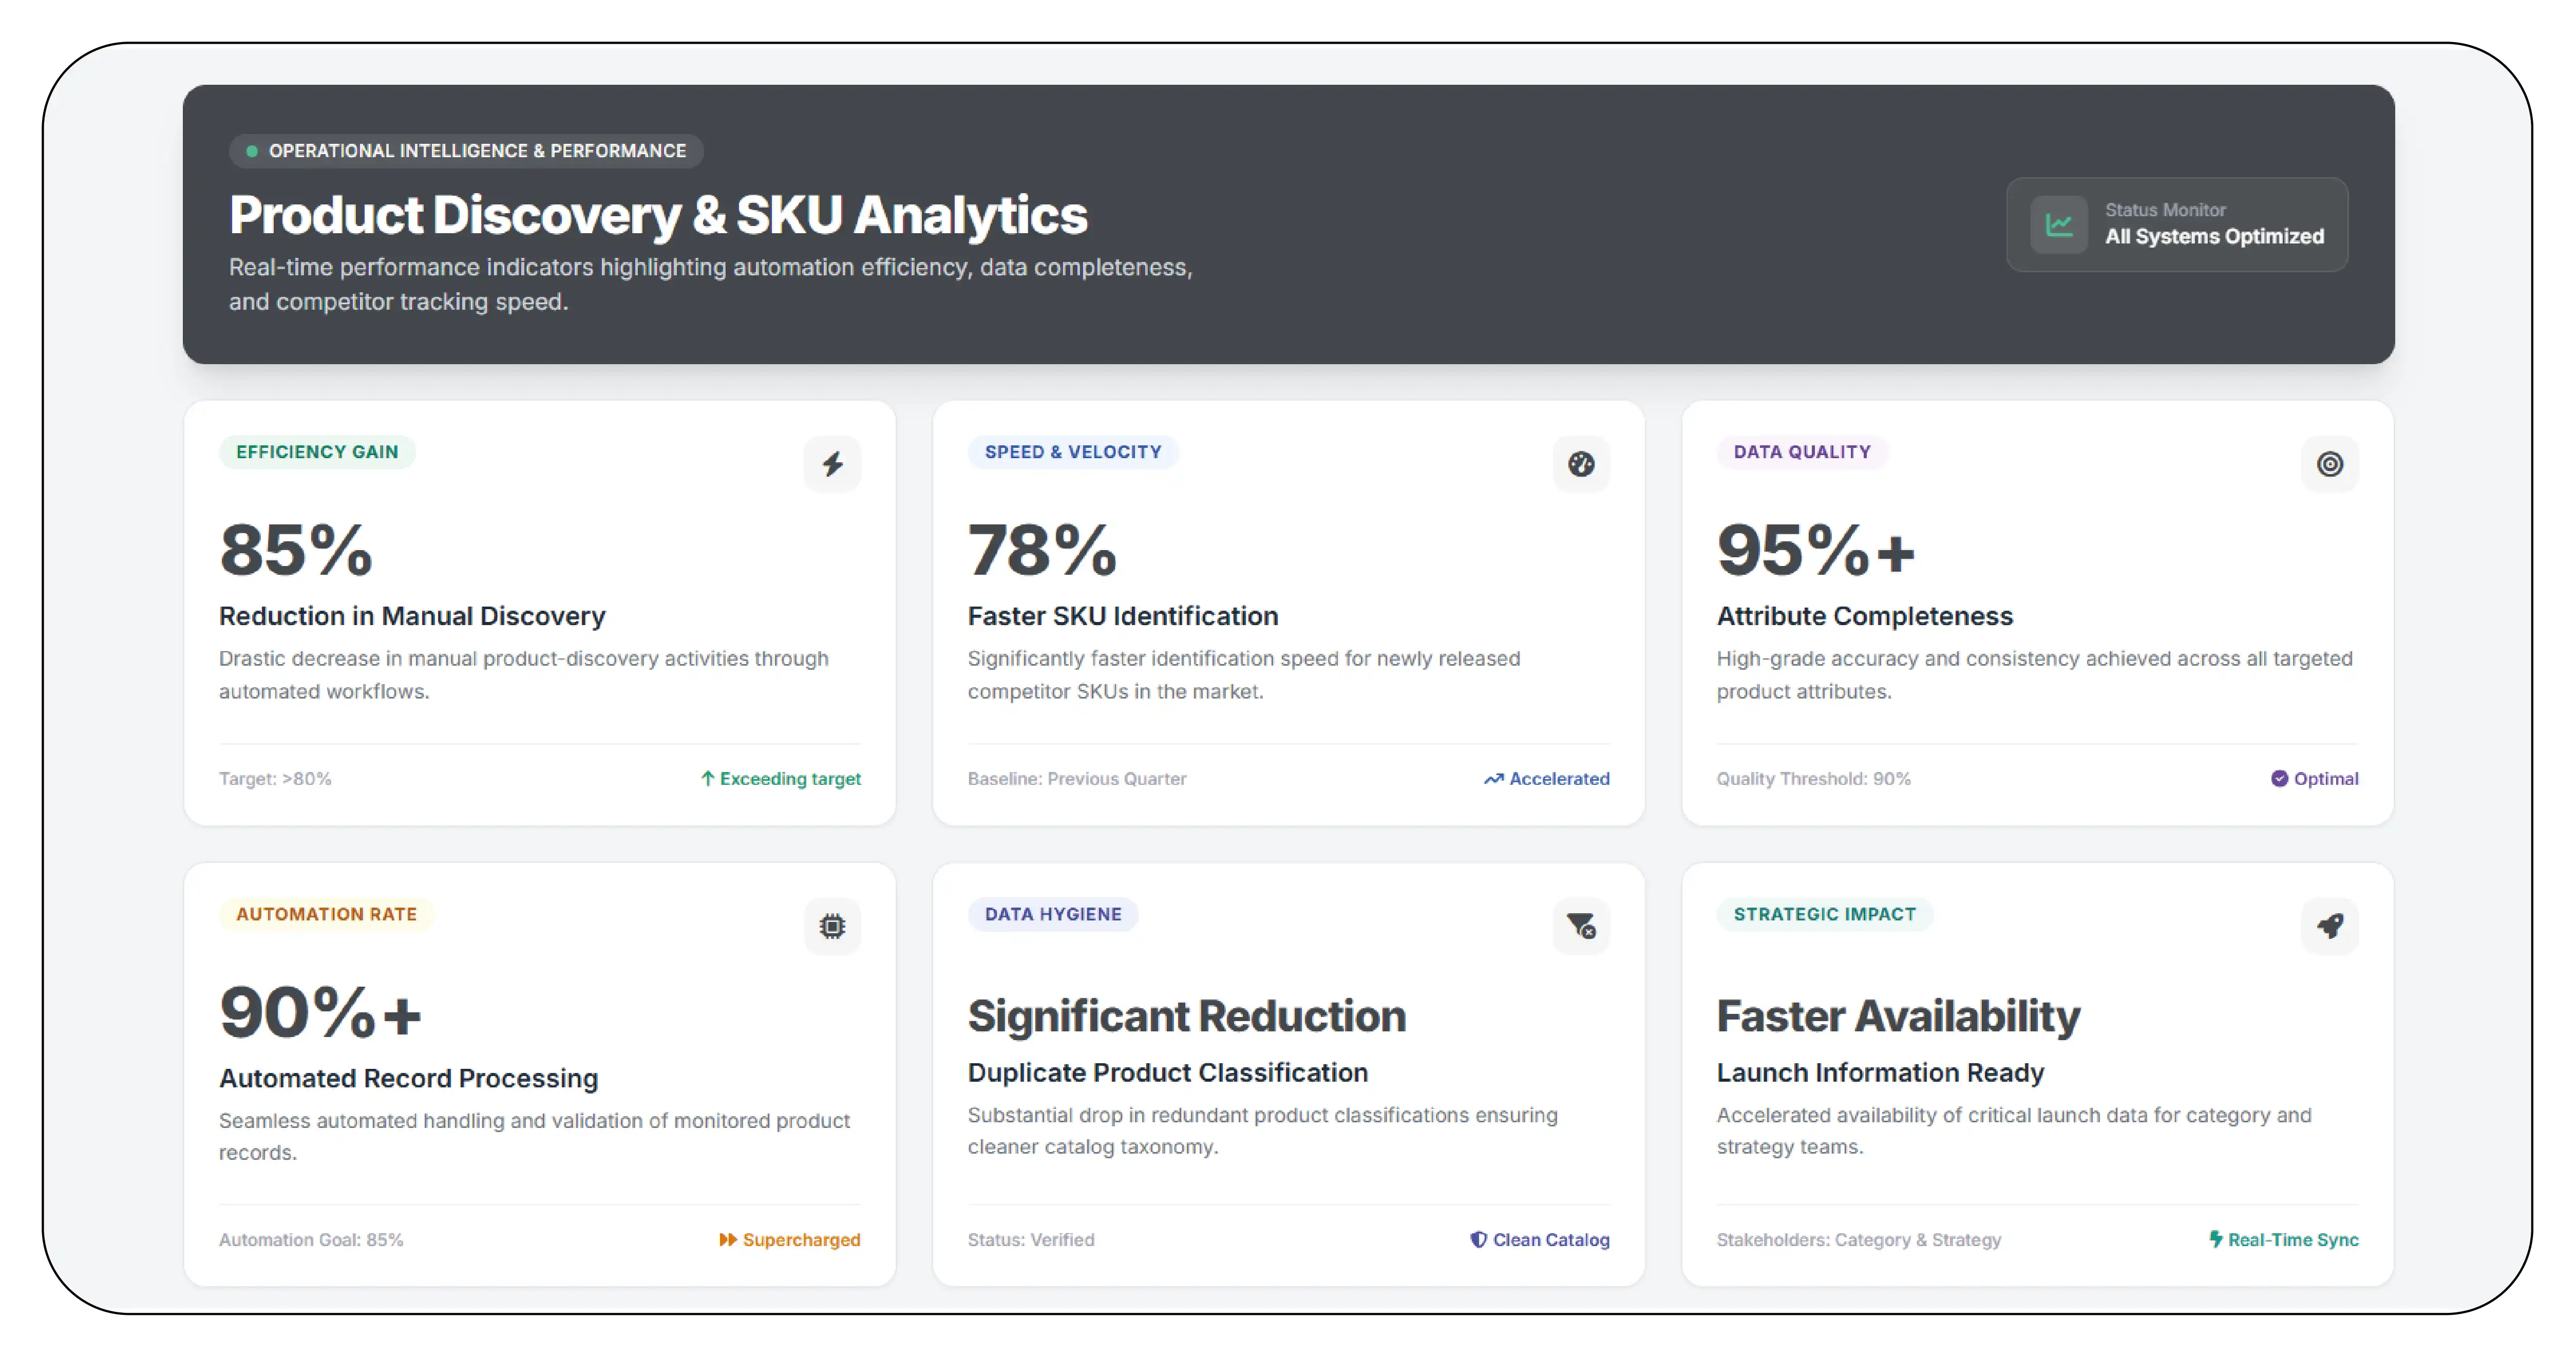Image resolution: width=2576 pixels, height=1357 pixels.
Task: Click the 95%+ metric value
Action: [x=1816, y=550]
